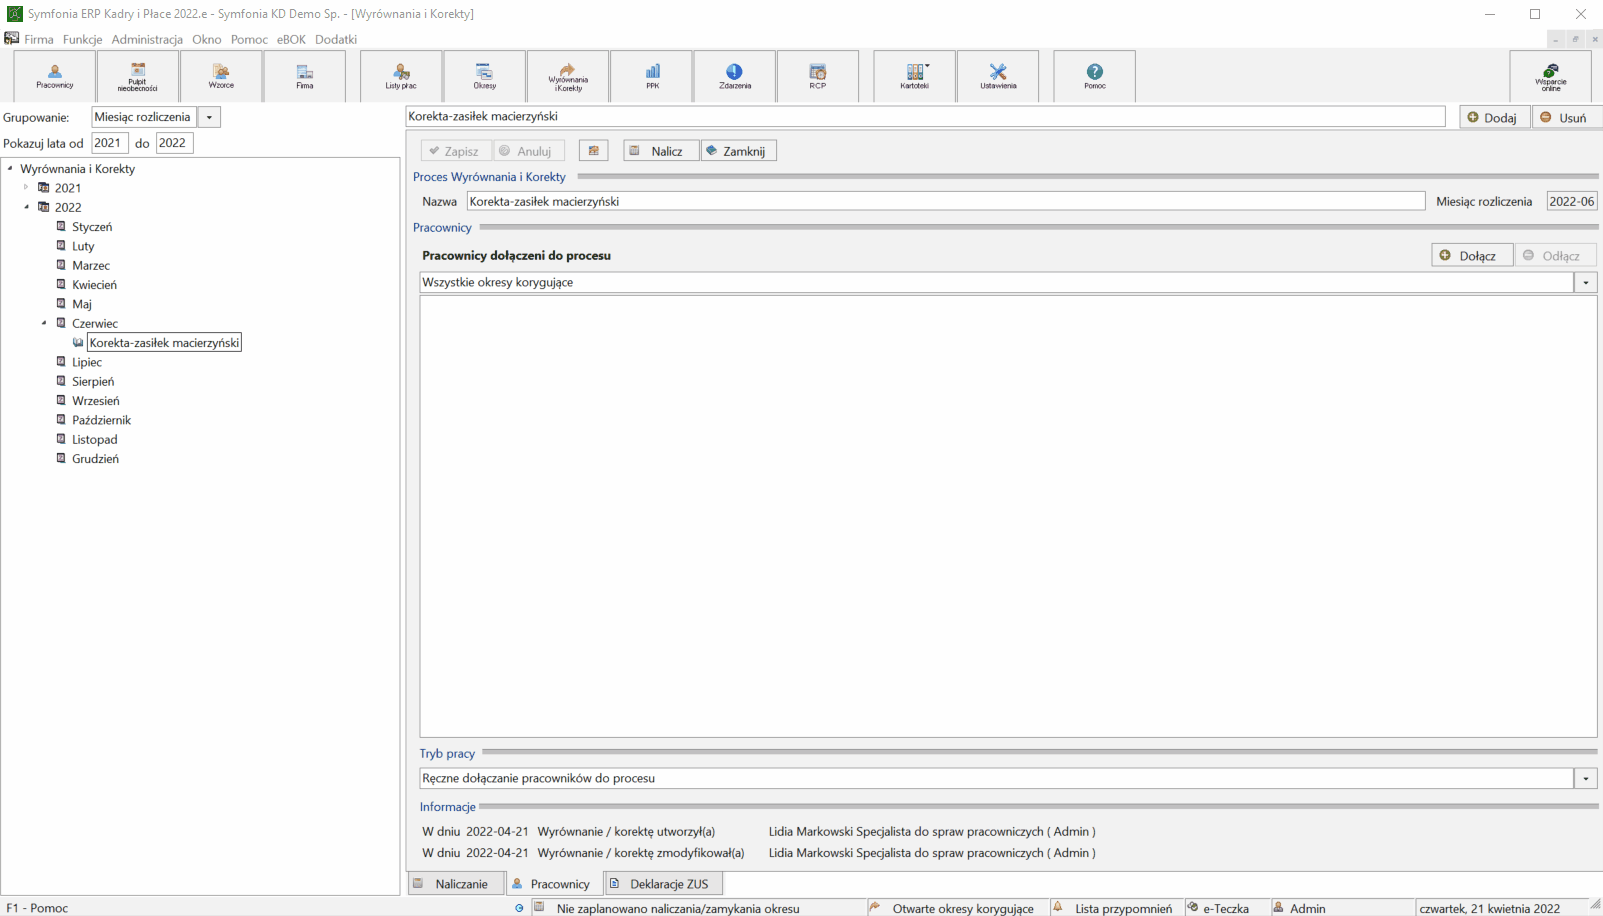Select the PPK toolbar icon
This screenshot has width=1603, height=916.
[x=652, y=76]
